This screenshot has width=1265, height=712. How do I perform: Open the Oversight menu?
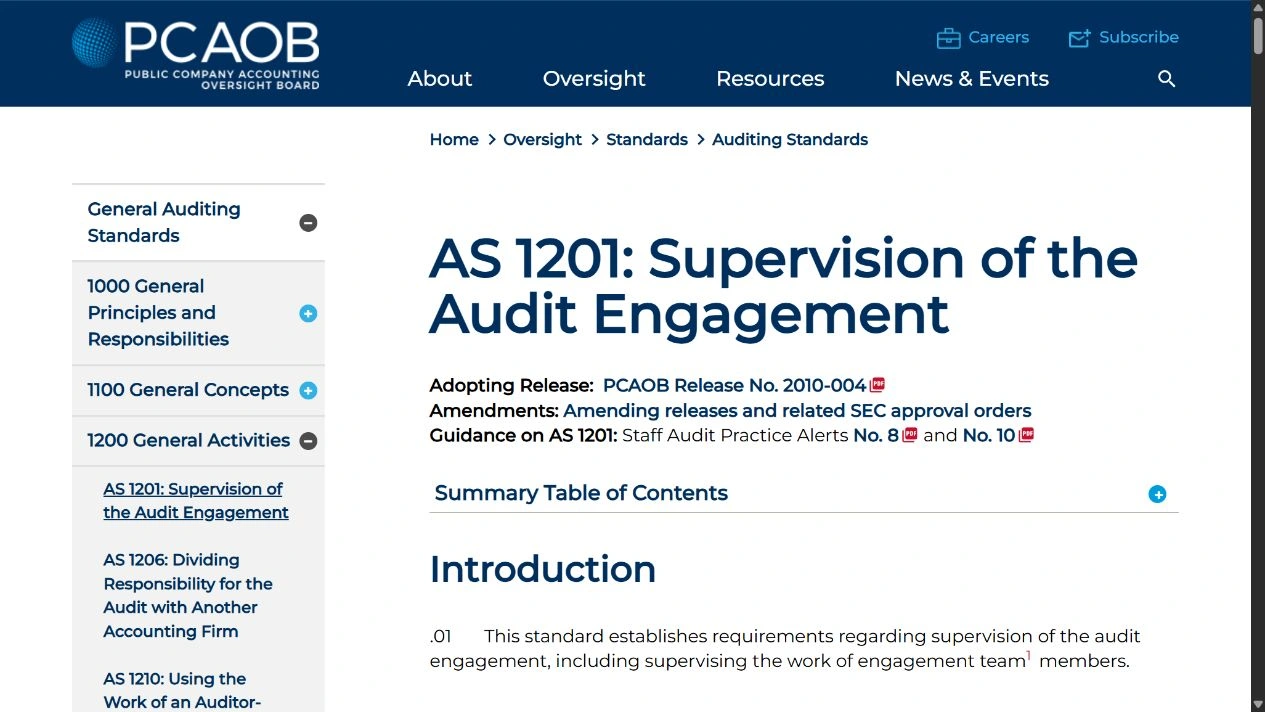(594, 79)
